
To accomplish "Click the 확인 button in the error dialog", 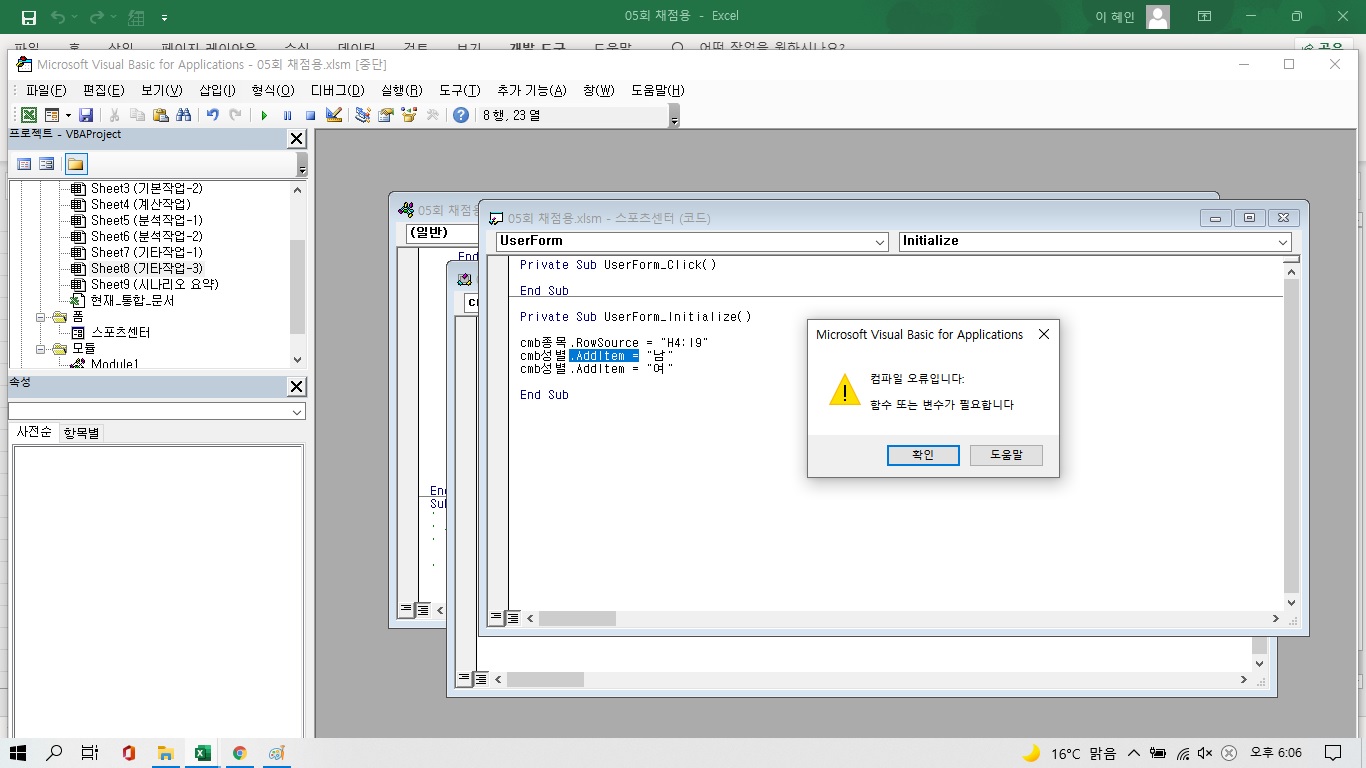I will [x=922, y=455].
